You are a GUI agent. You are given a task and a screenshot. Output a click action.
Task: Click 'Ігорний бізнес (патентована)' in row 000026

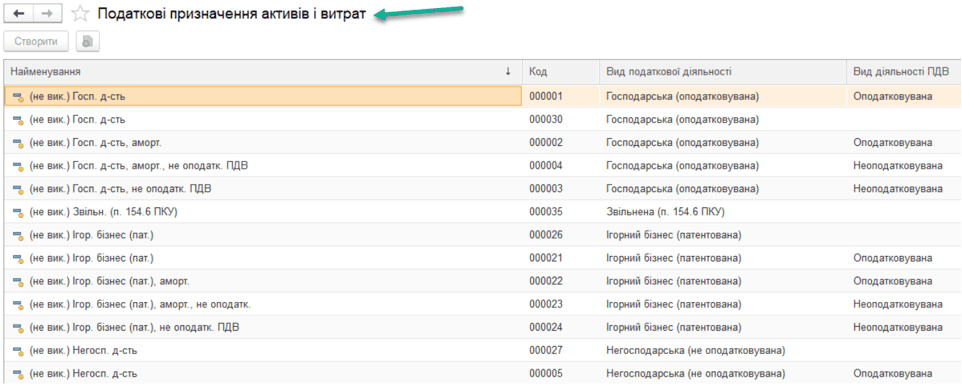[674, 236]
